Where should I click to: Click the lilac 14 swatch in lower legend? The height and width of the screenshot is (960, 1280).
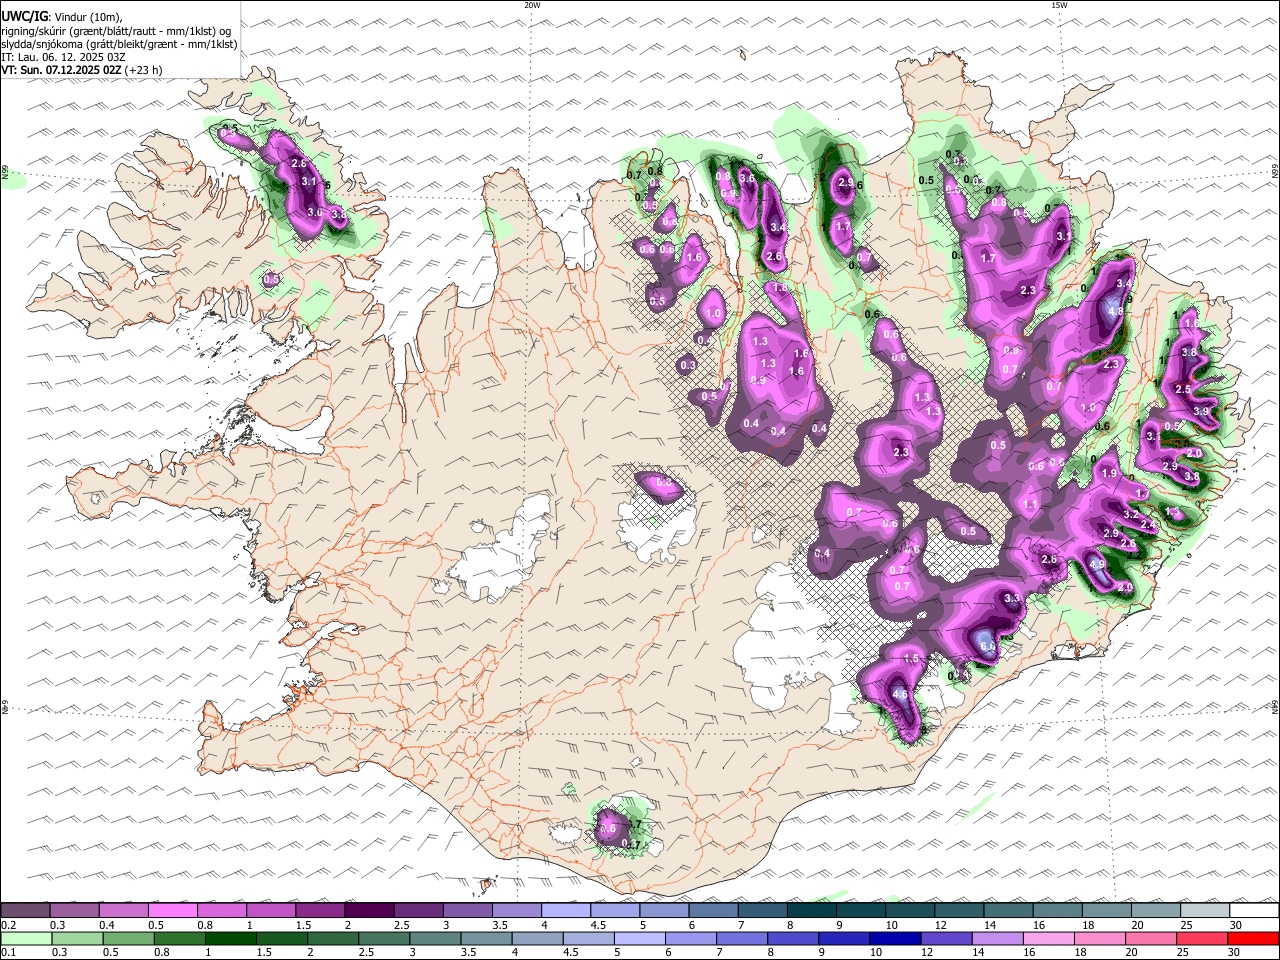pos(998,938)
